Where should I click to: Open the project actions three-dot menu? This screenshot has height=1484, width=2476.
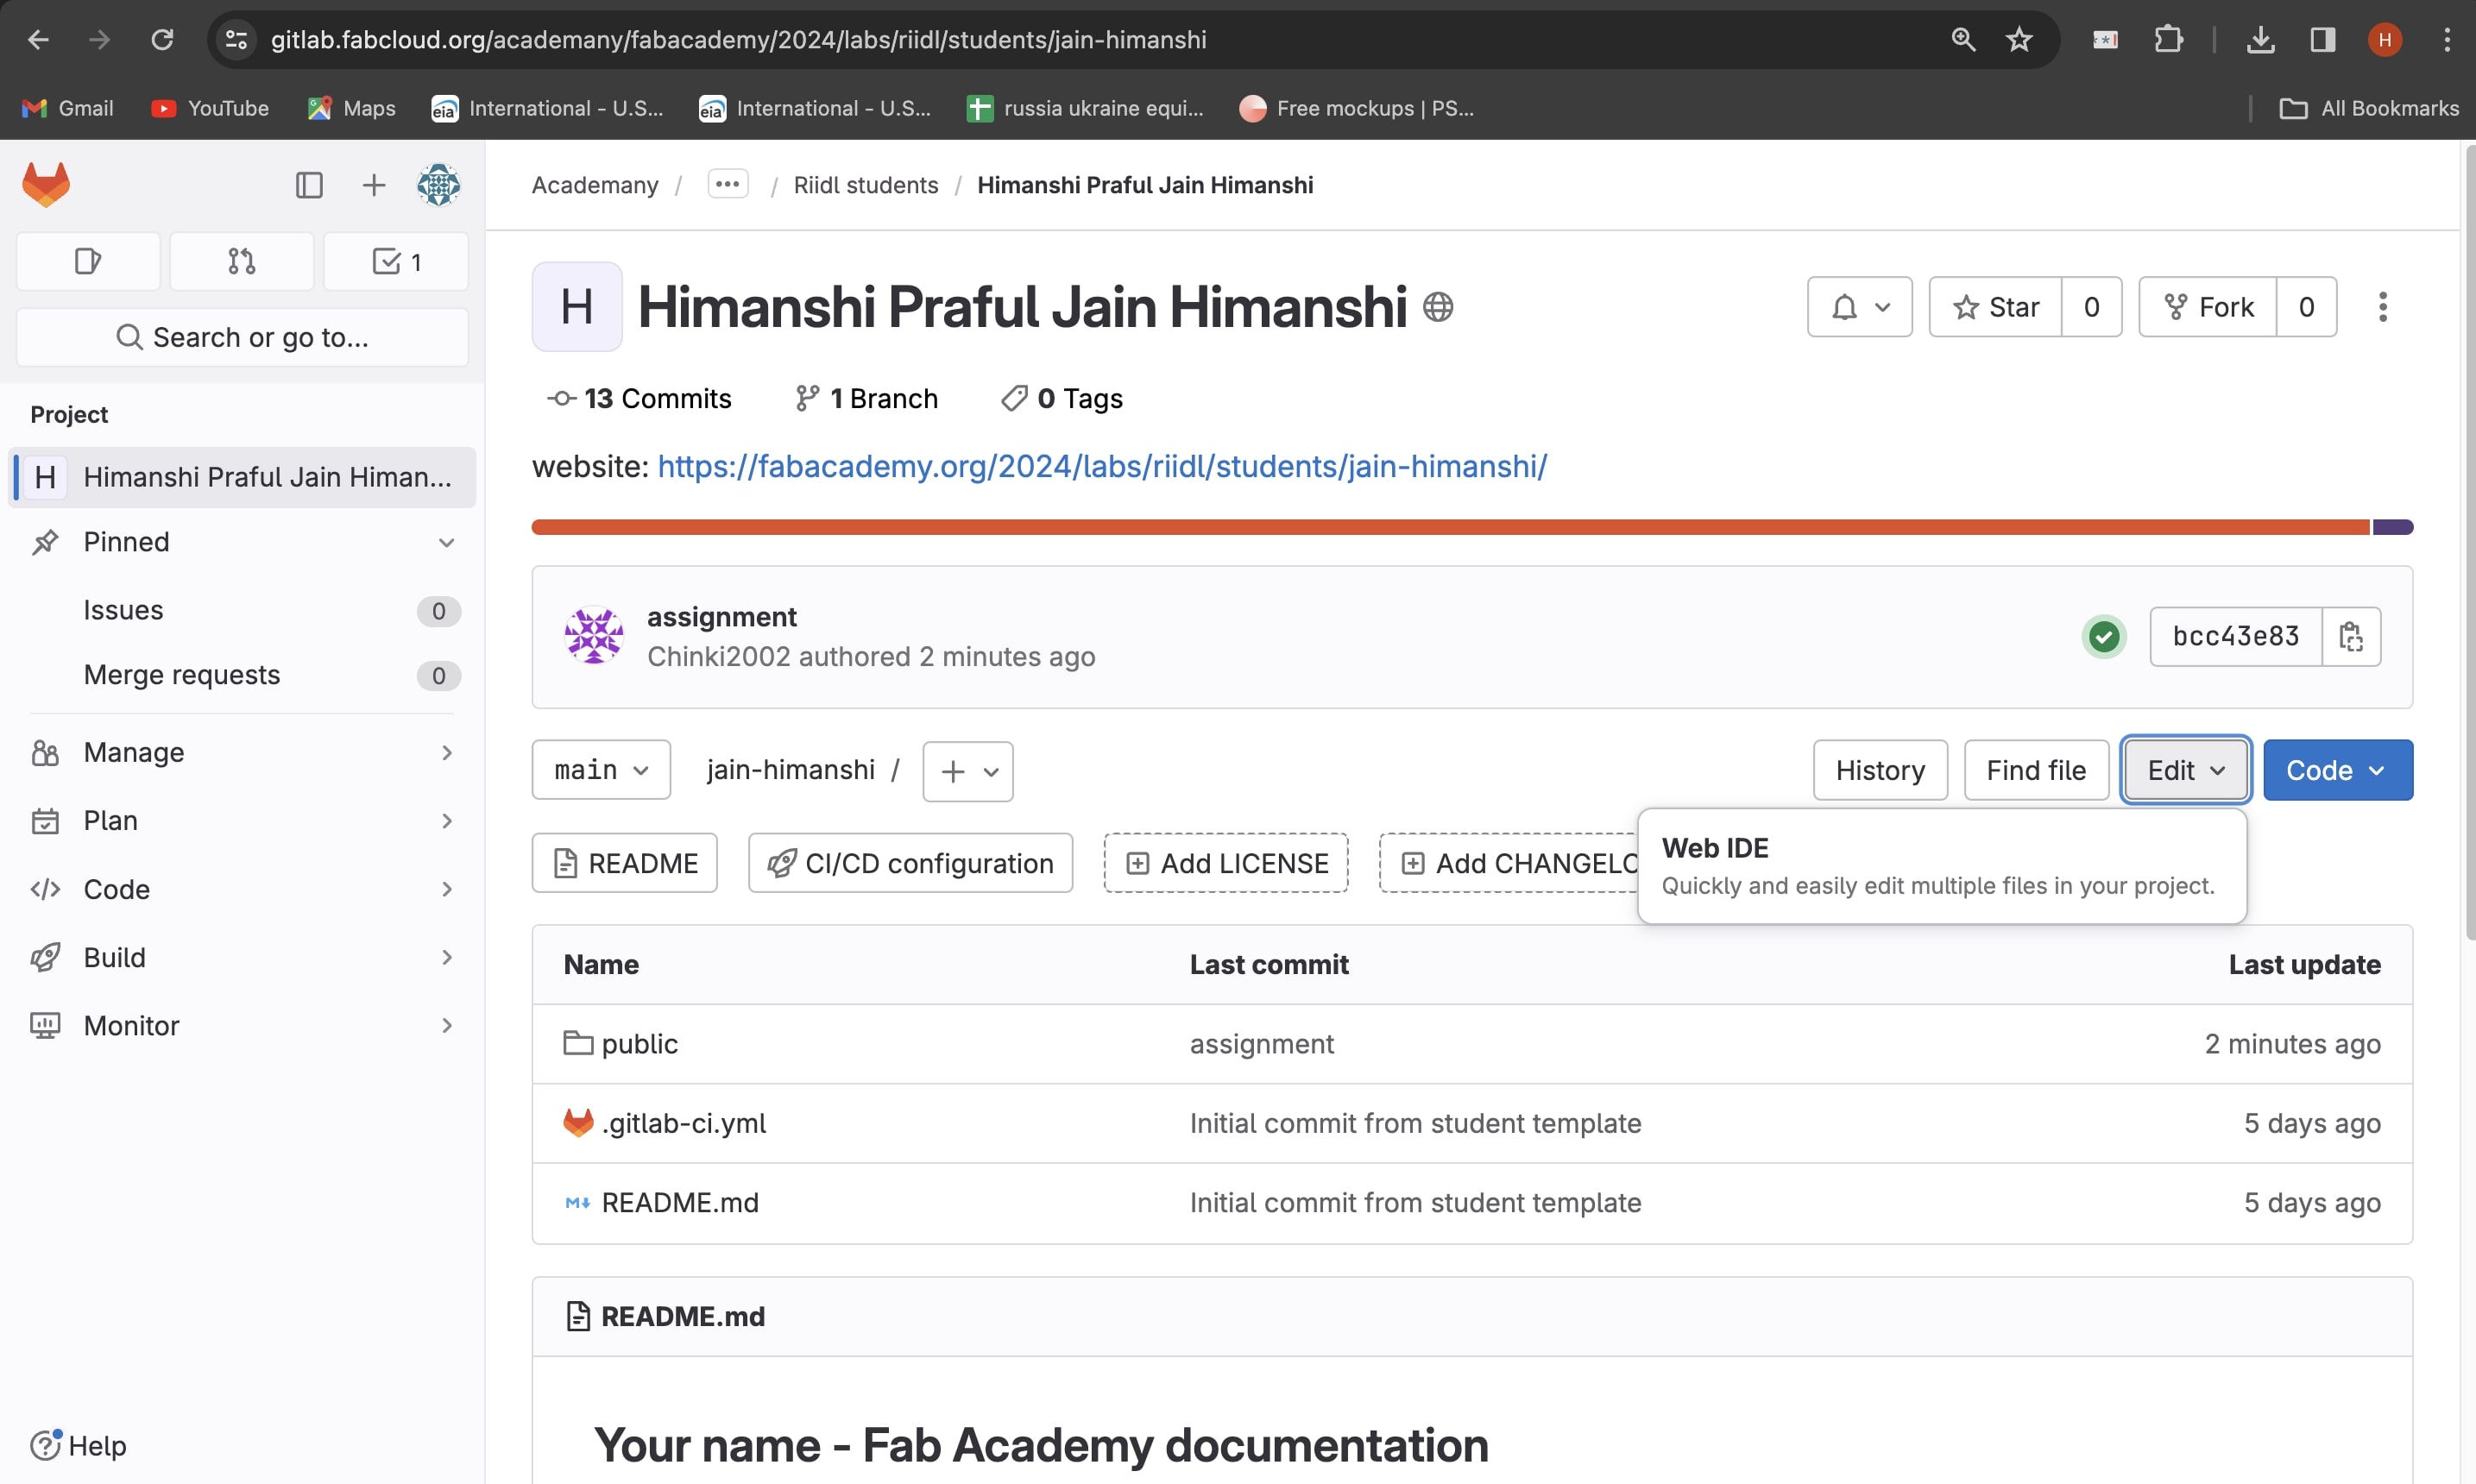[2382, 307]
